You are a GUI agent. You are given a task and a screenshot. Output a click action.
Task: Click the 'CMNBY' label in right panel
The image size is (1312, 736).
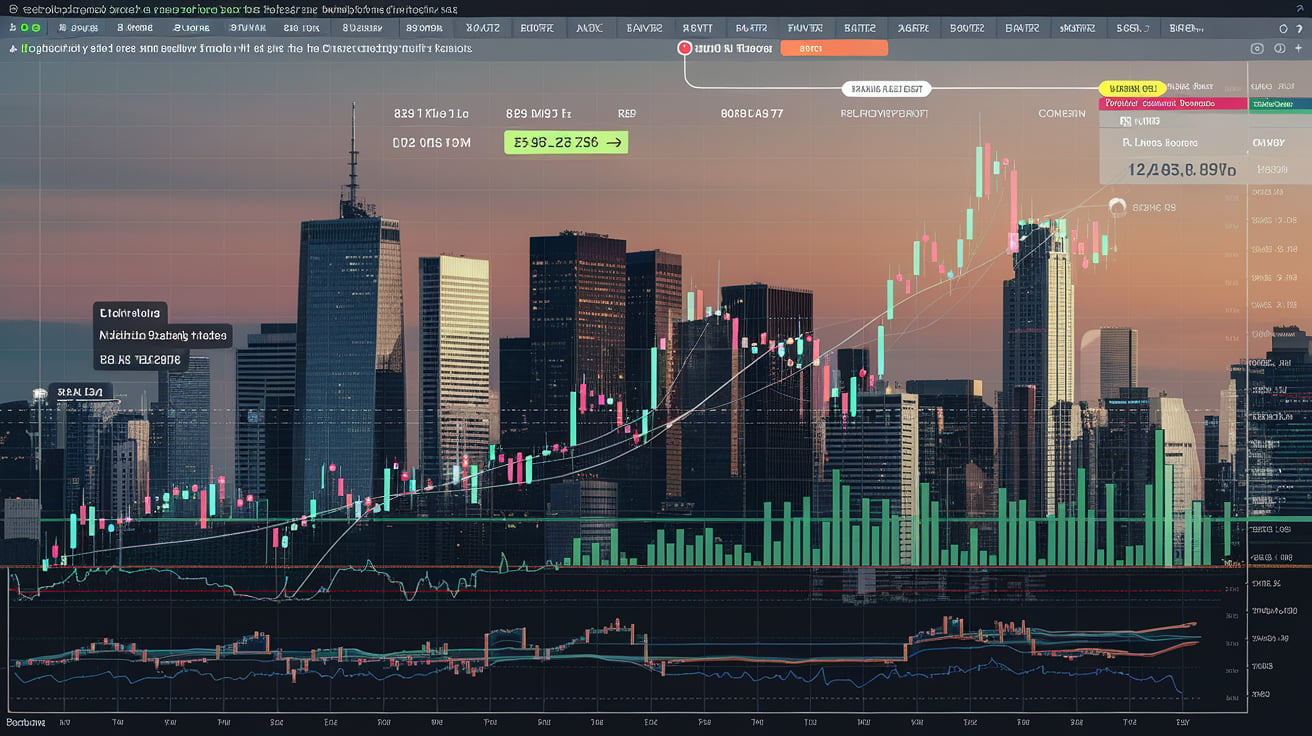coord(1268,143)
